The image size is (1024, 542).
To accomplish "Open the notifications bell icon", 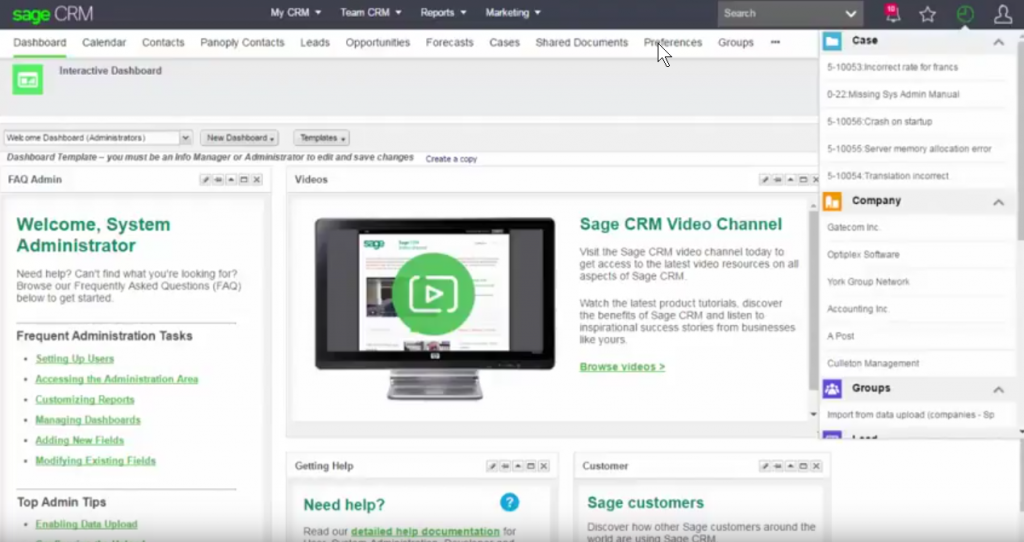I will coord(892,13).
